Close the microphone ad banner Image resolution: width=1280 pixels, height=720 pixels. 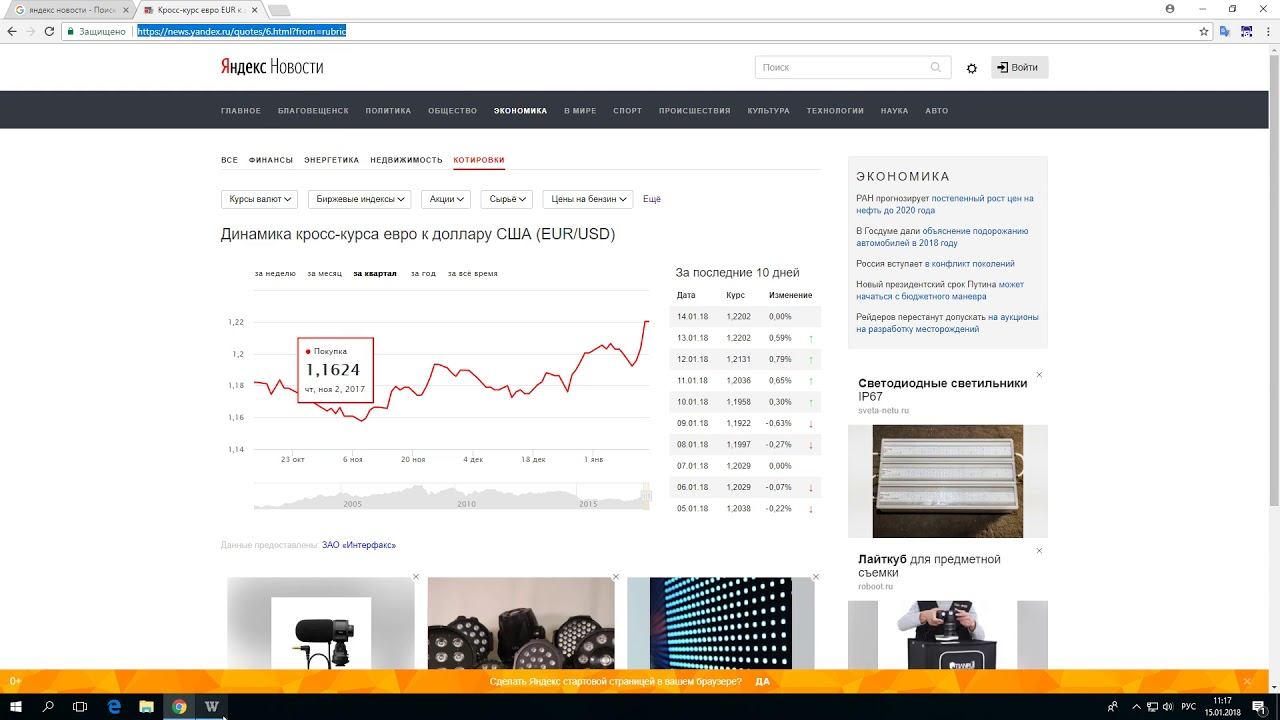416,577
